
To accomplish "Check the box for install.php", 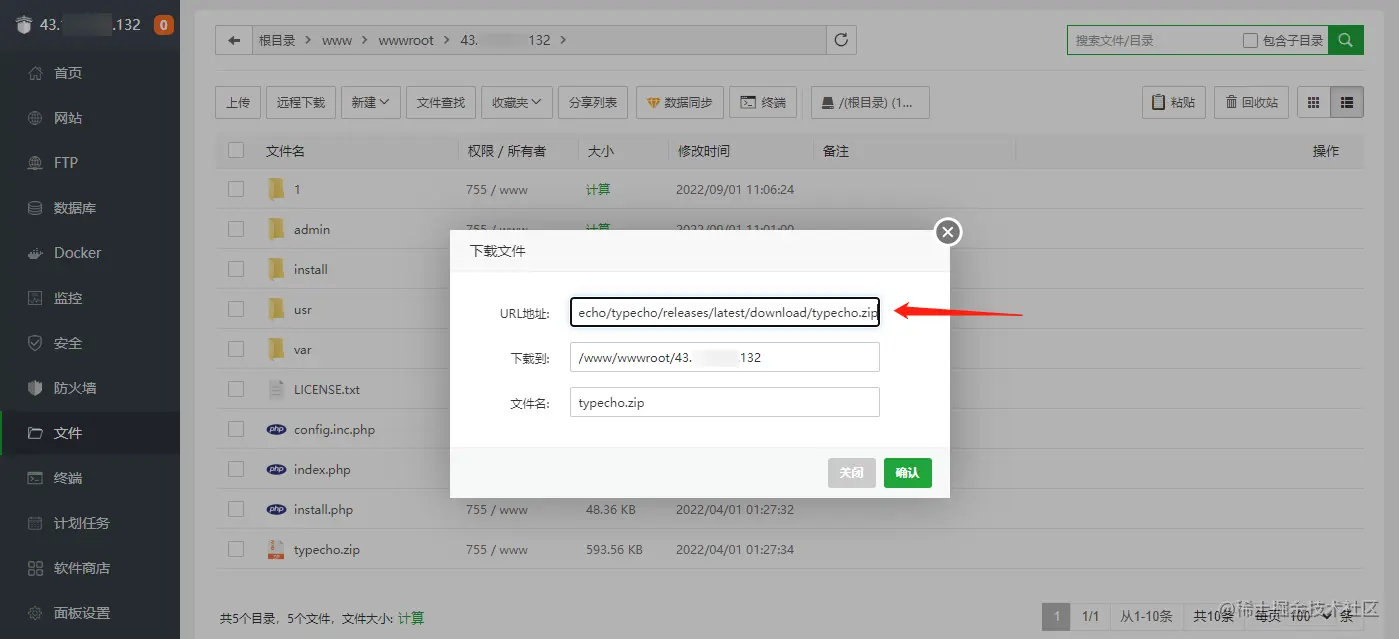I will coord(236,509).
